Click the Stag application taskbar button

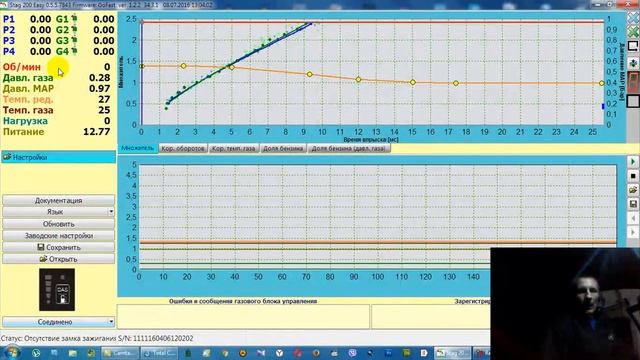click(x=452, y=353)
